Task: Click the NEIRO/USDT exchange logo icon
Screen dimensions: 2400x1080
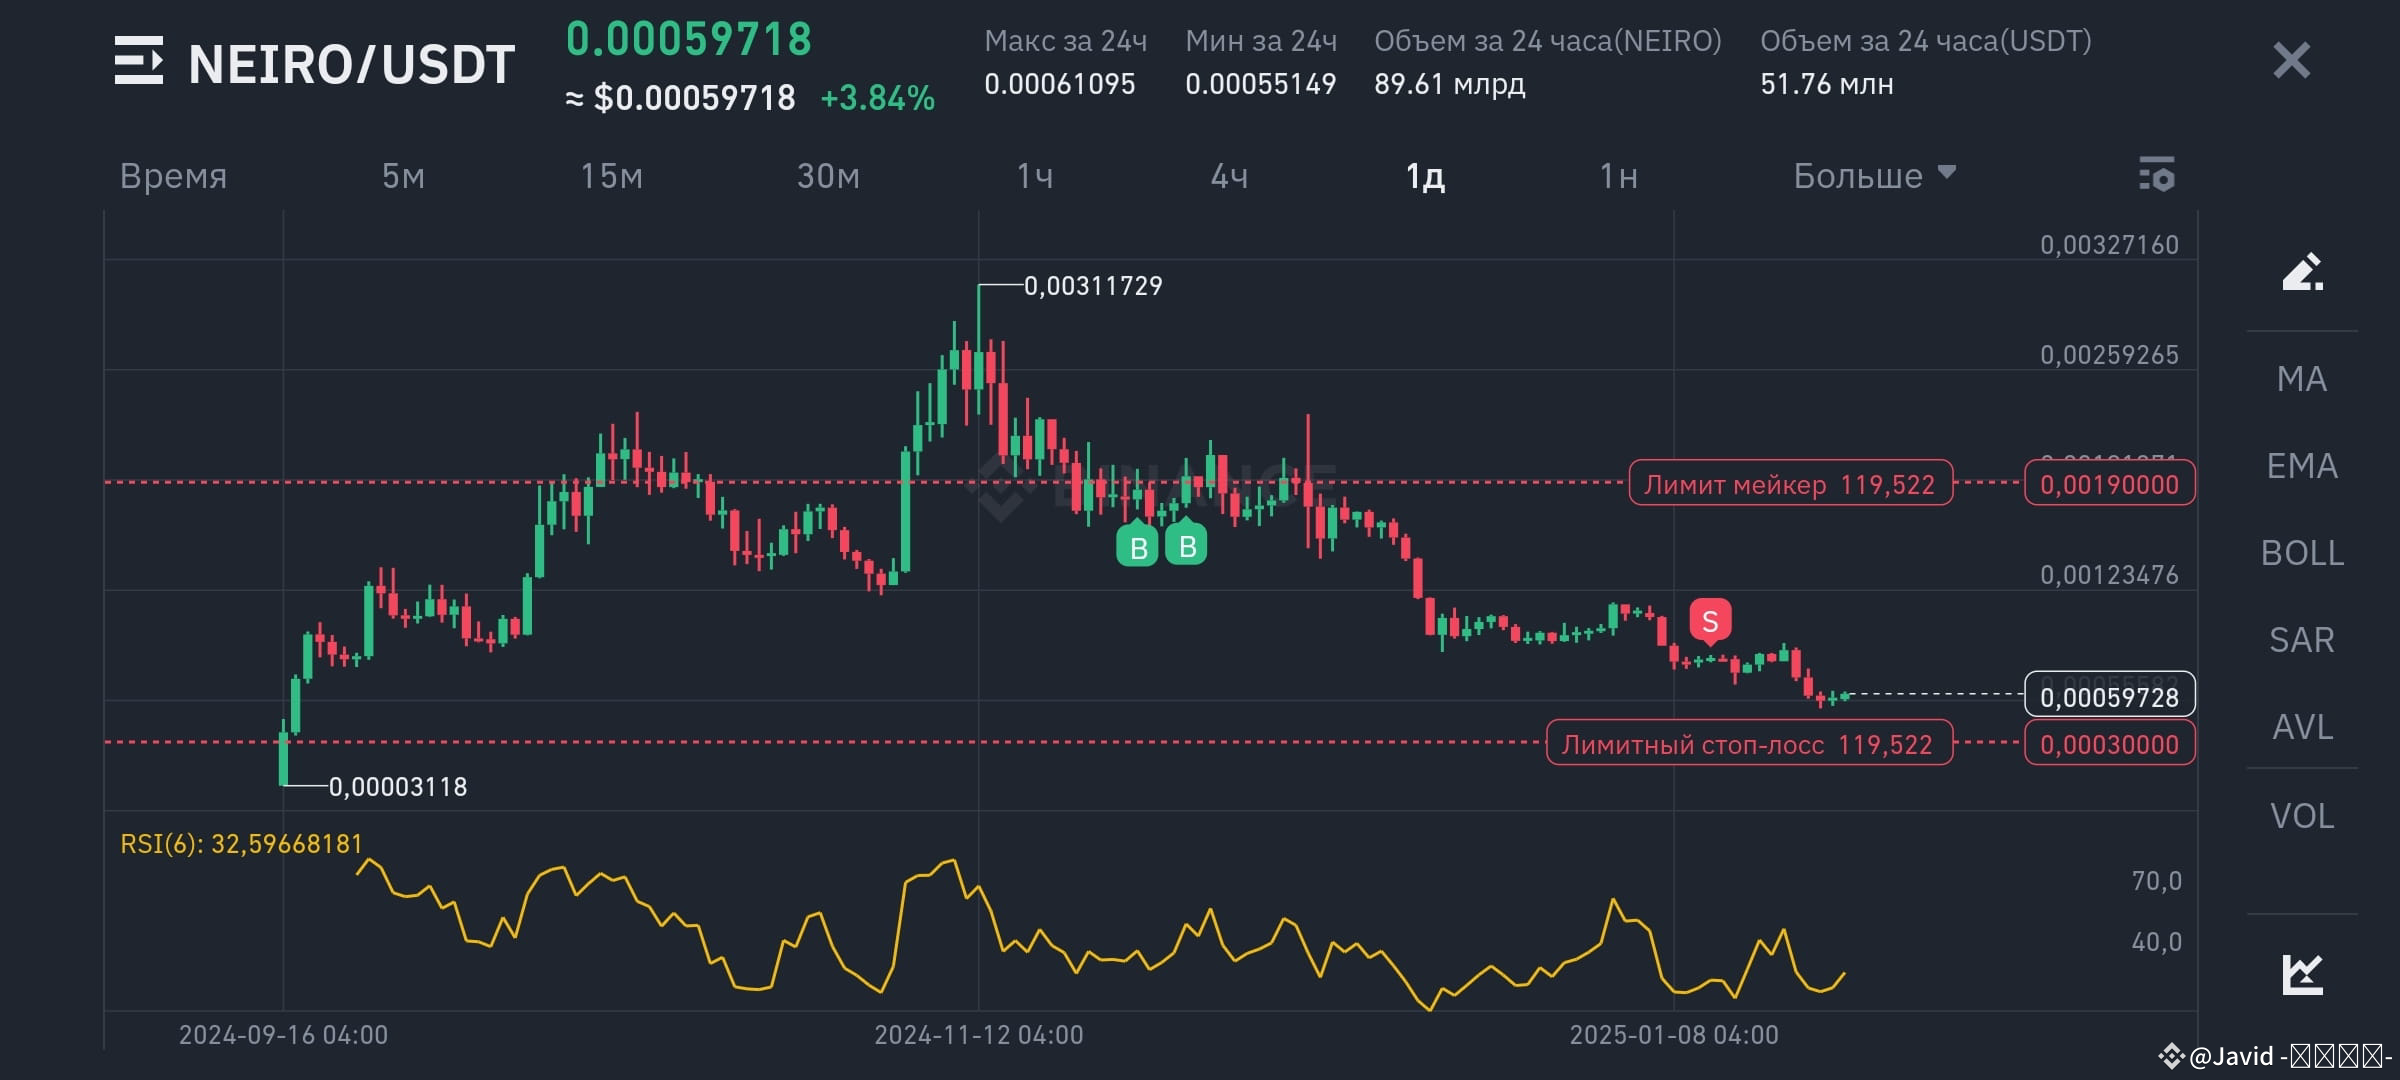Action: click(141, 62)
